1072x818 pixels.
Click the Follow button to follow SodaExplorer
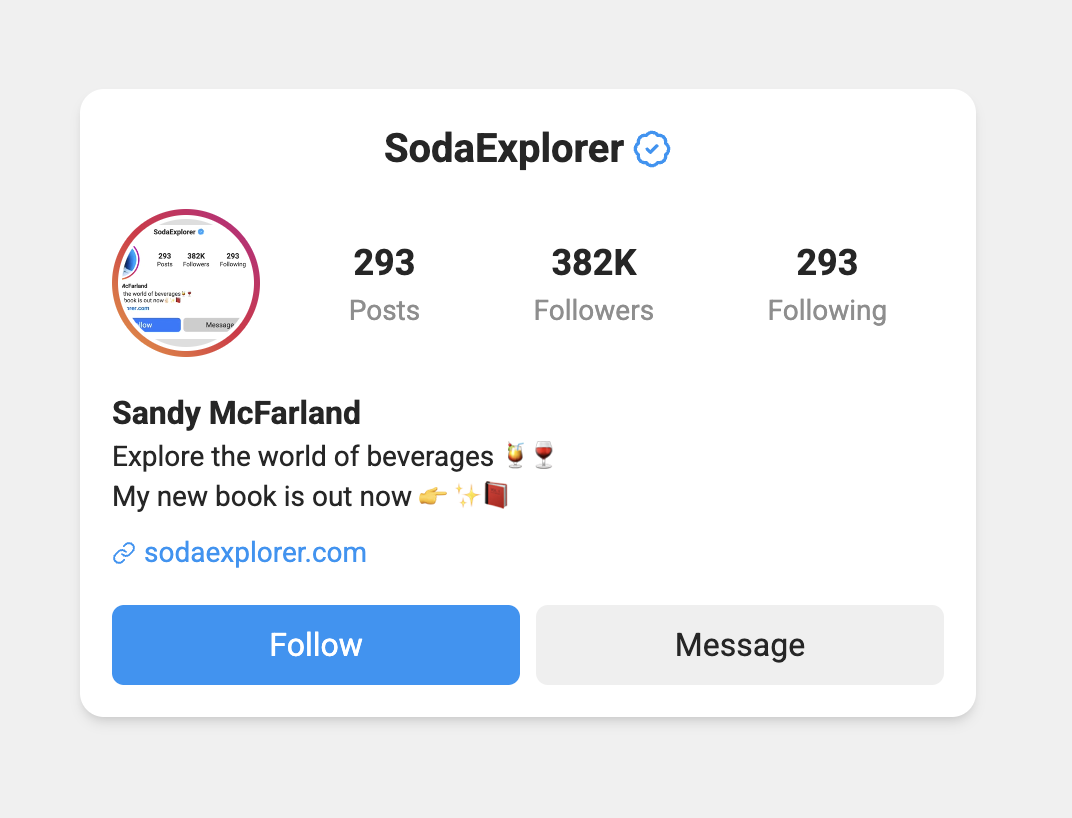tap(315, 645)
